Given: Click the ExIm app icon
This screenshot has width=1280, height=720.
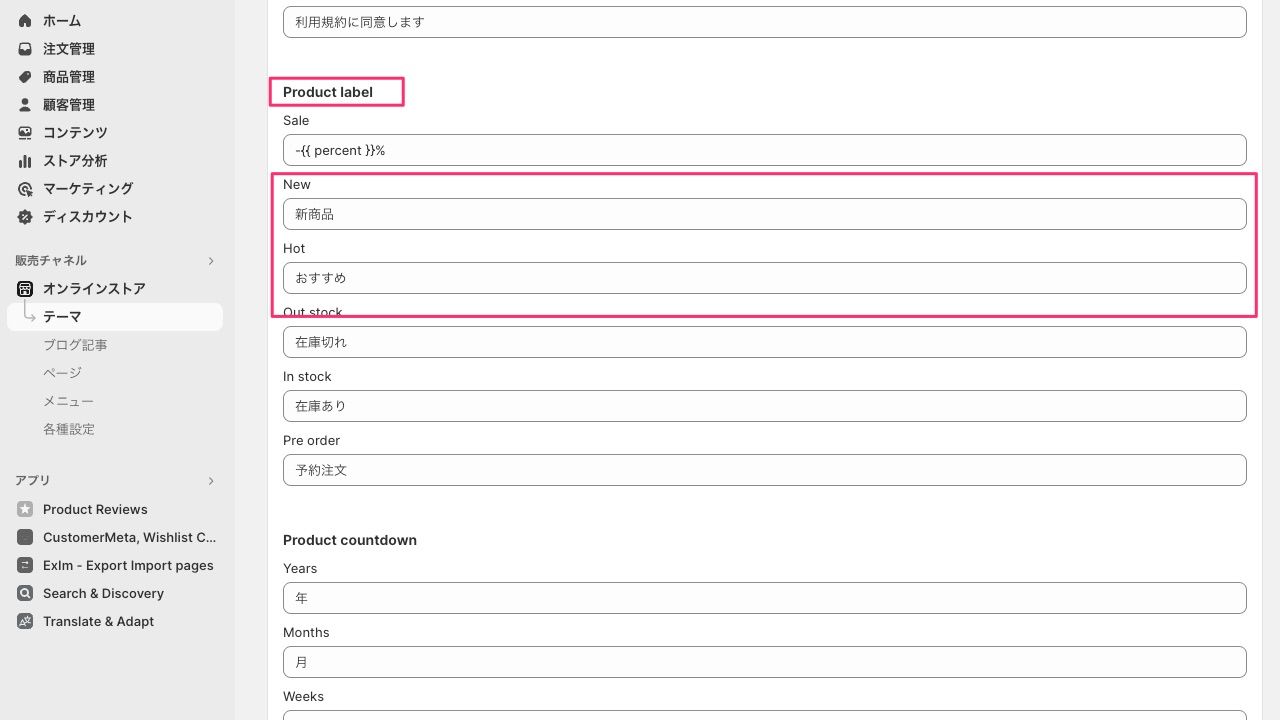Looking at the screenshot, I should pos(25,565).
